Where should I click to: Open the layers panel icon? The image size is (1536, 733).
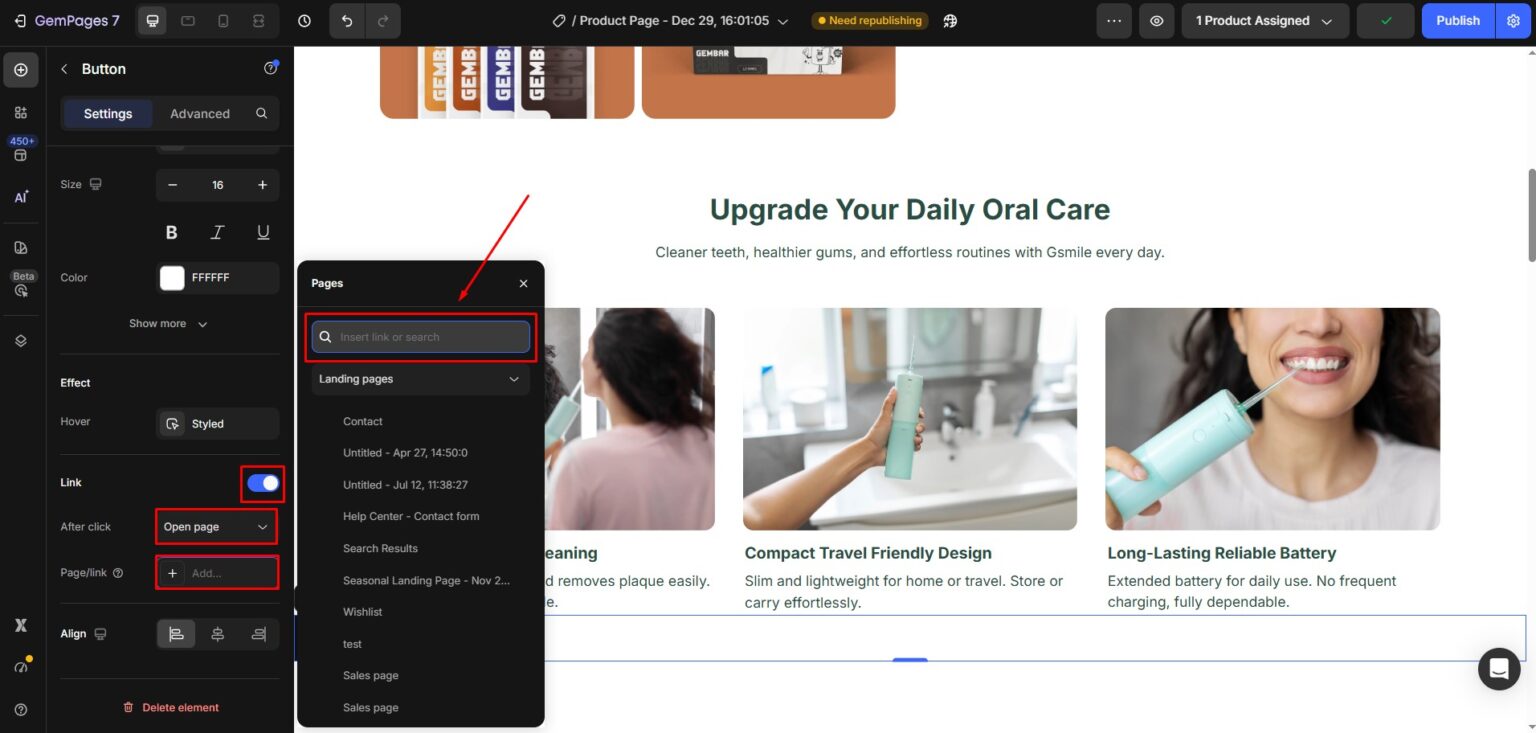pos(21,341)
